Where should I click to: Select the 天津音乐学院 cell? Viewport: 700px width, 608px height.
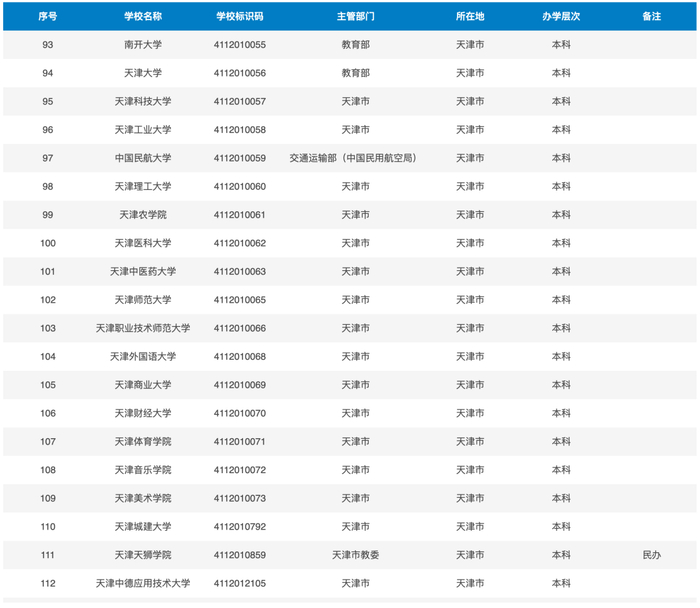click(143, 470)
